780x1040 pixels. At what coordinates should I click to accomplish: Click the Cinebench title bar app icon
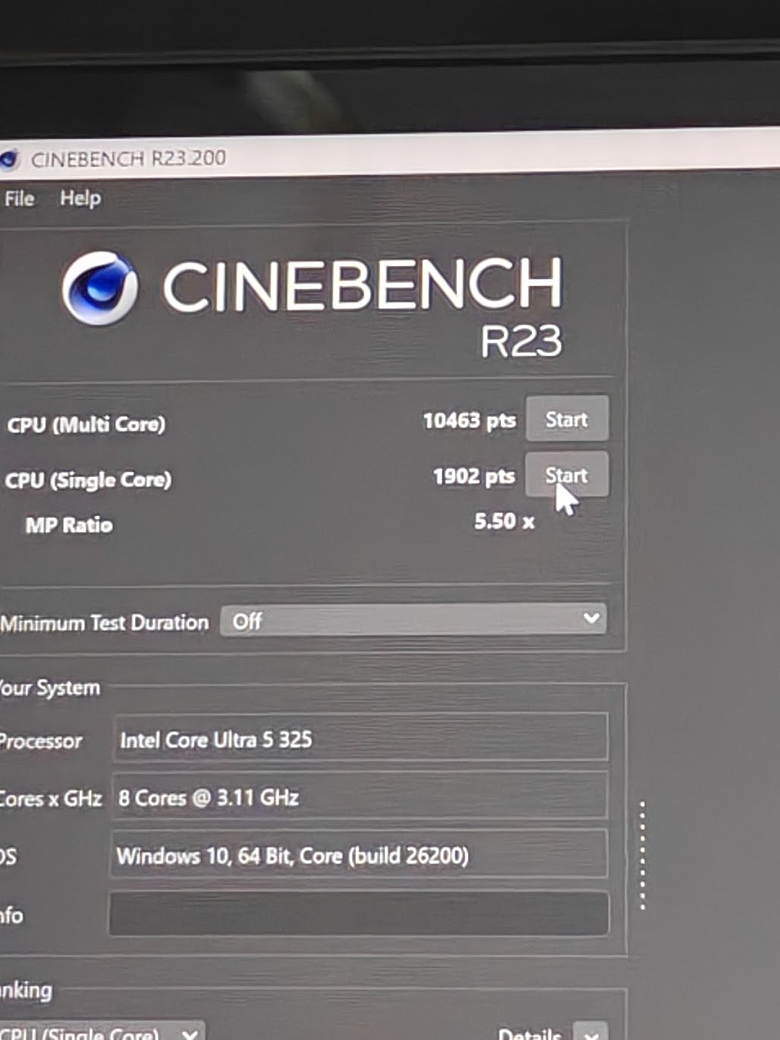click(8, 160)
